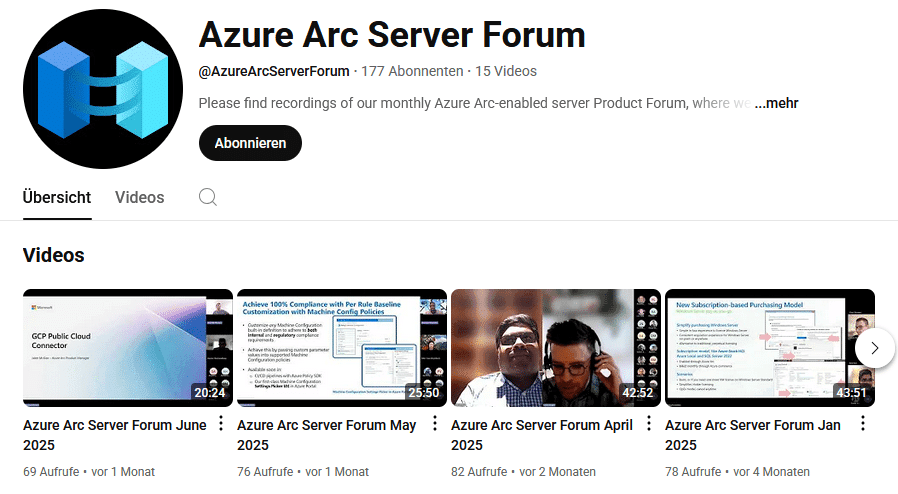The image size is (898, 494).
Task: Click the channel description text beginning 'Please find recordings'
Action: tap(475, 103)
